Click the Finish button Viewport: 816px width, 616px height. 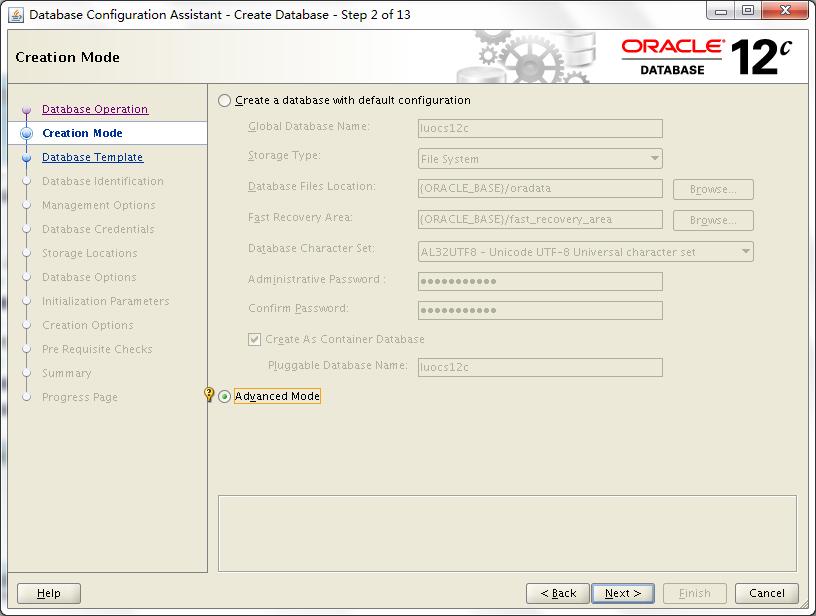[x=695, y=593]
